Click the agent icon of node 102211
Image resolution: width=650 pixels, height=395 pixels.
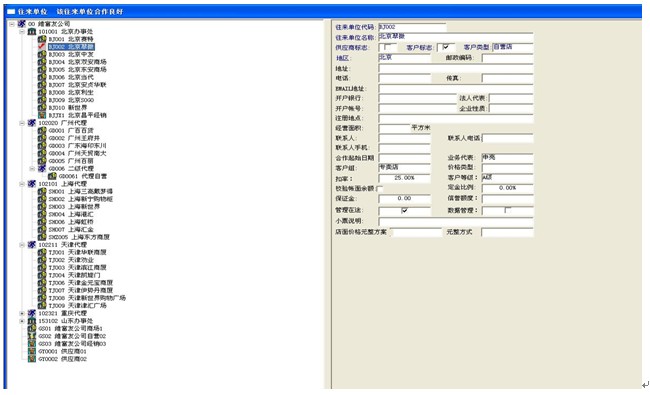tap(32, 245)
